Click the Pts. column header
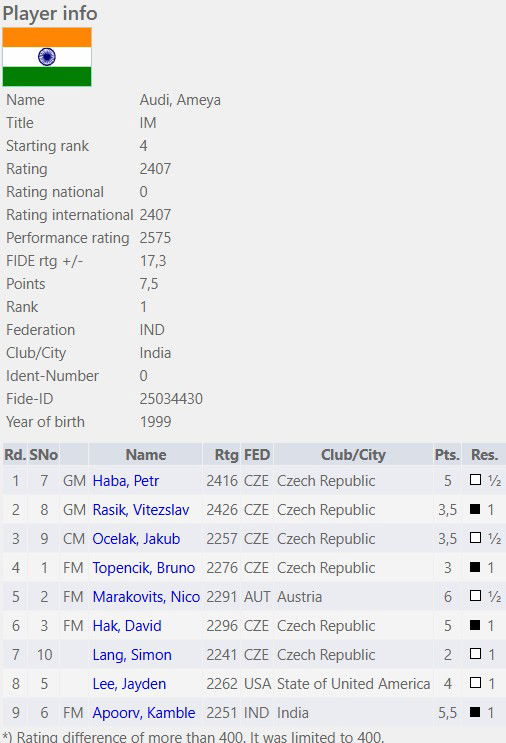This screenshot has height=743, width=506. (x=447, y=455)
